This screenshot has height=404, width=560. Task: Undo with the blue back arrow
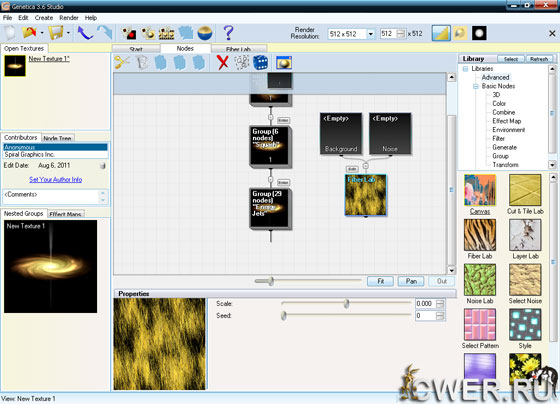point(85,33)
